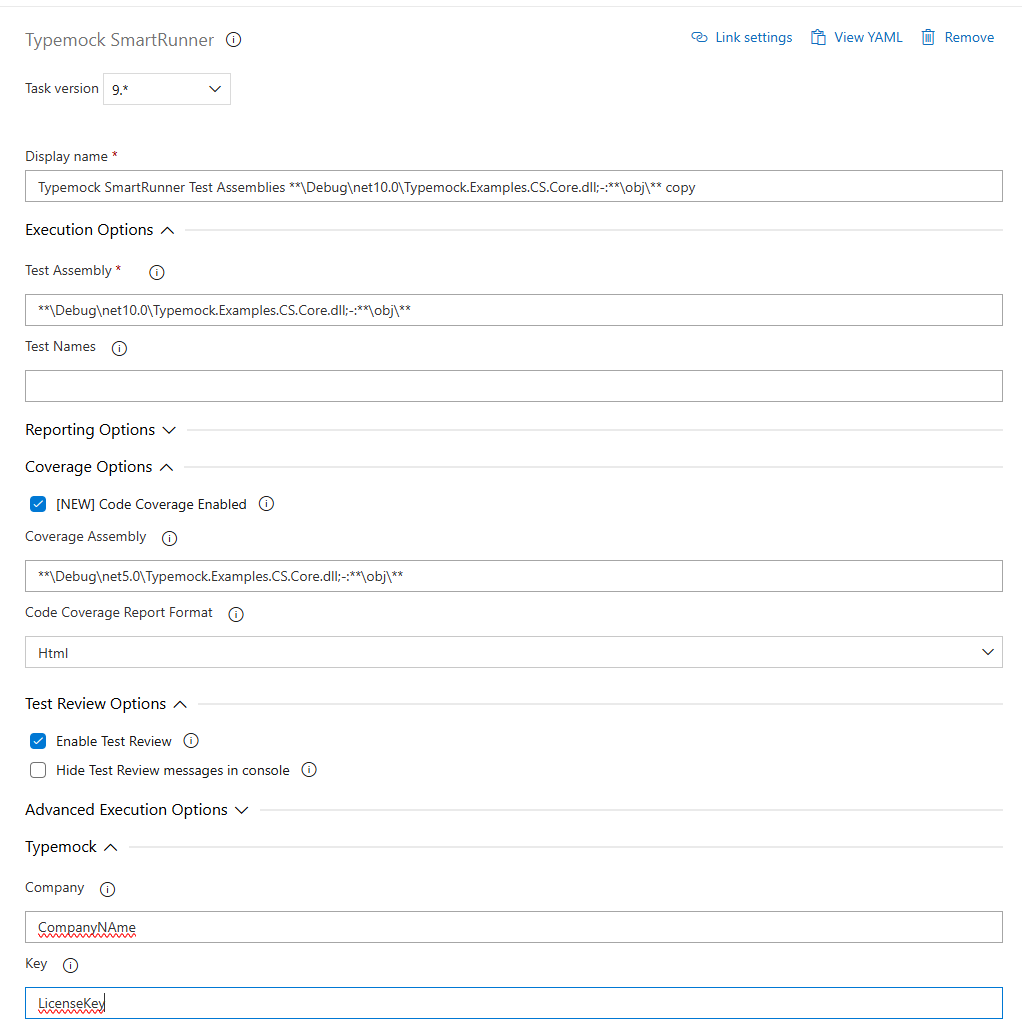
Task: Check Hide Test Review messages in console
Action: (38, 770)
